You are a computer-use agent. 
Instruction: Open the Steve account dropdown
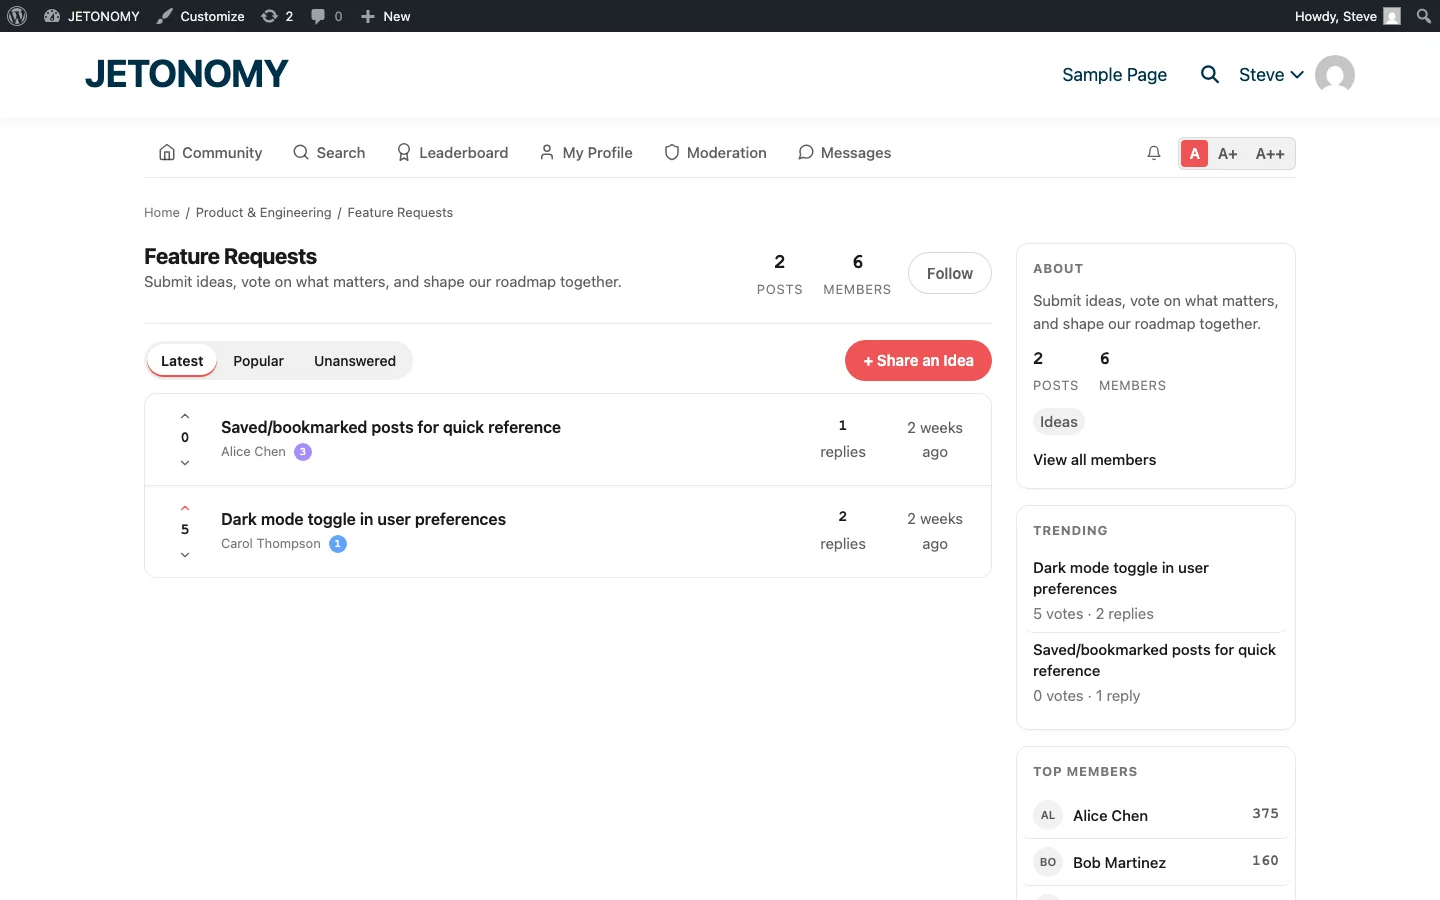coord(1270,74)
